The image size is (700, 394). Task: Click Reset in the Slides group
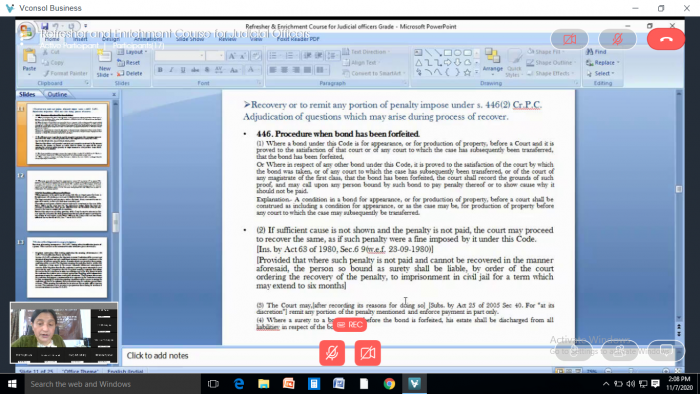click(x=129, y=62)
